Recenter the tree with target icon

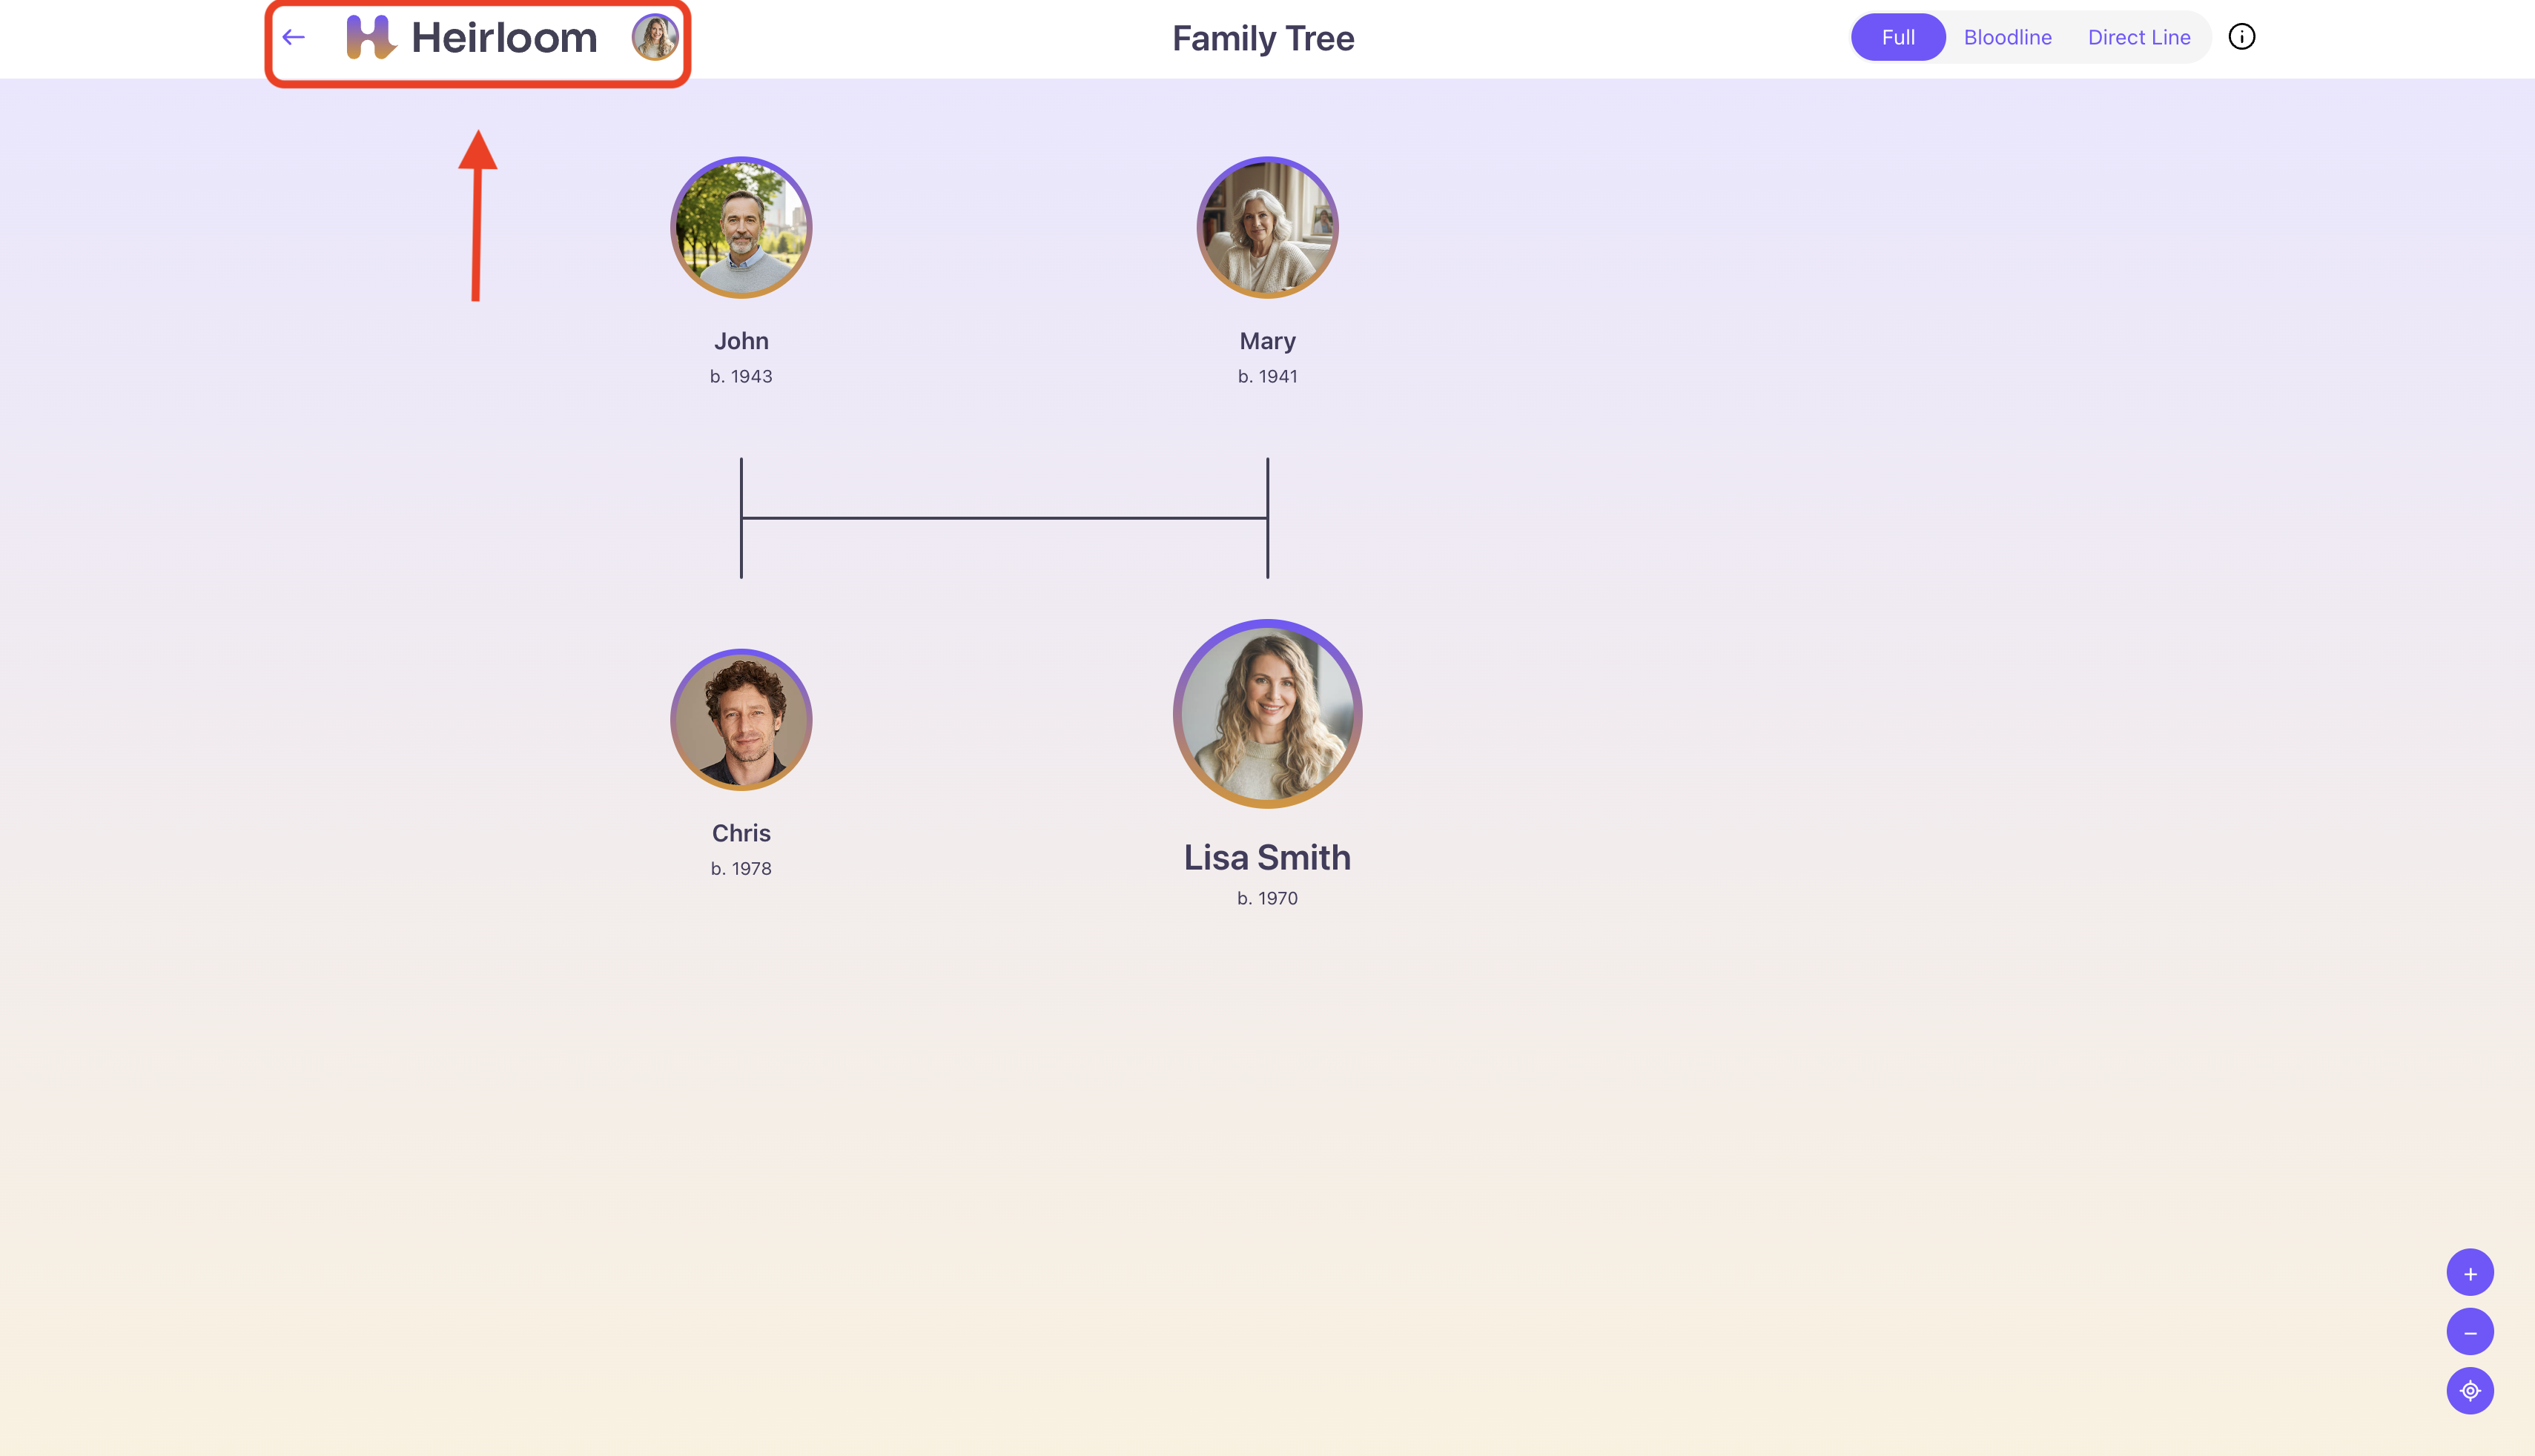(x=2470, y=1391)
